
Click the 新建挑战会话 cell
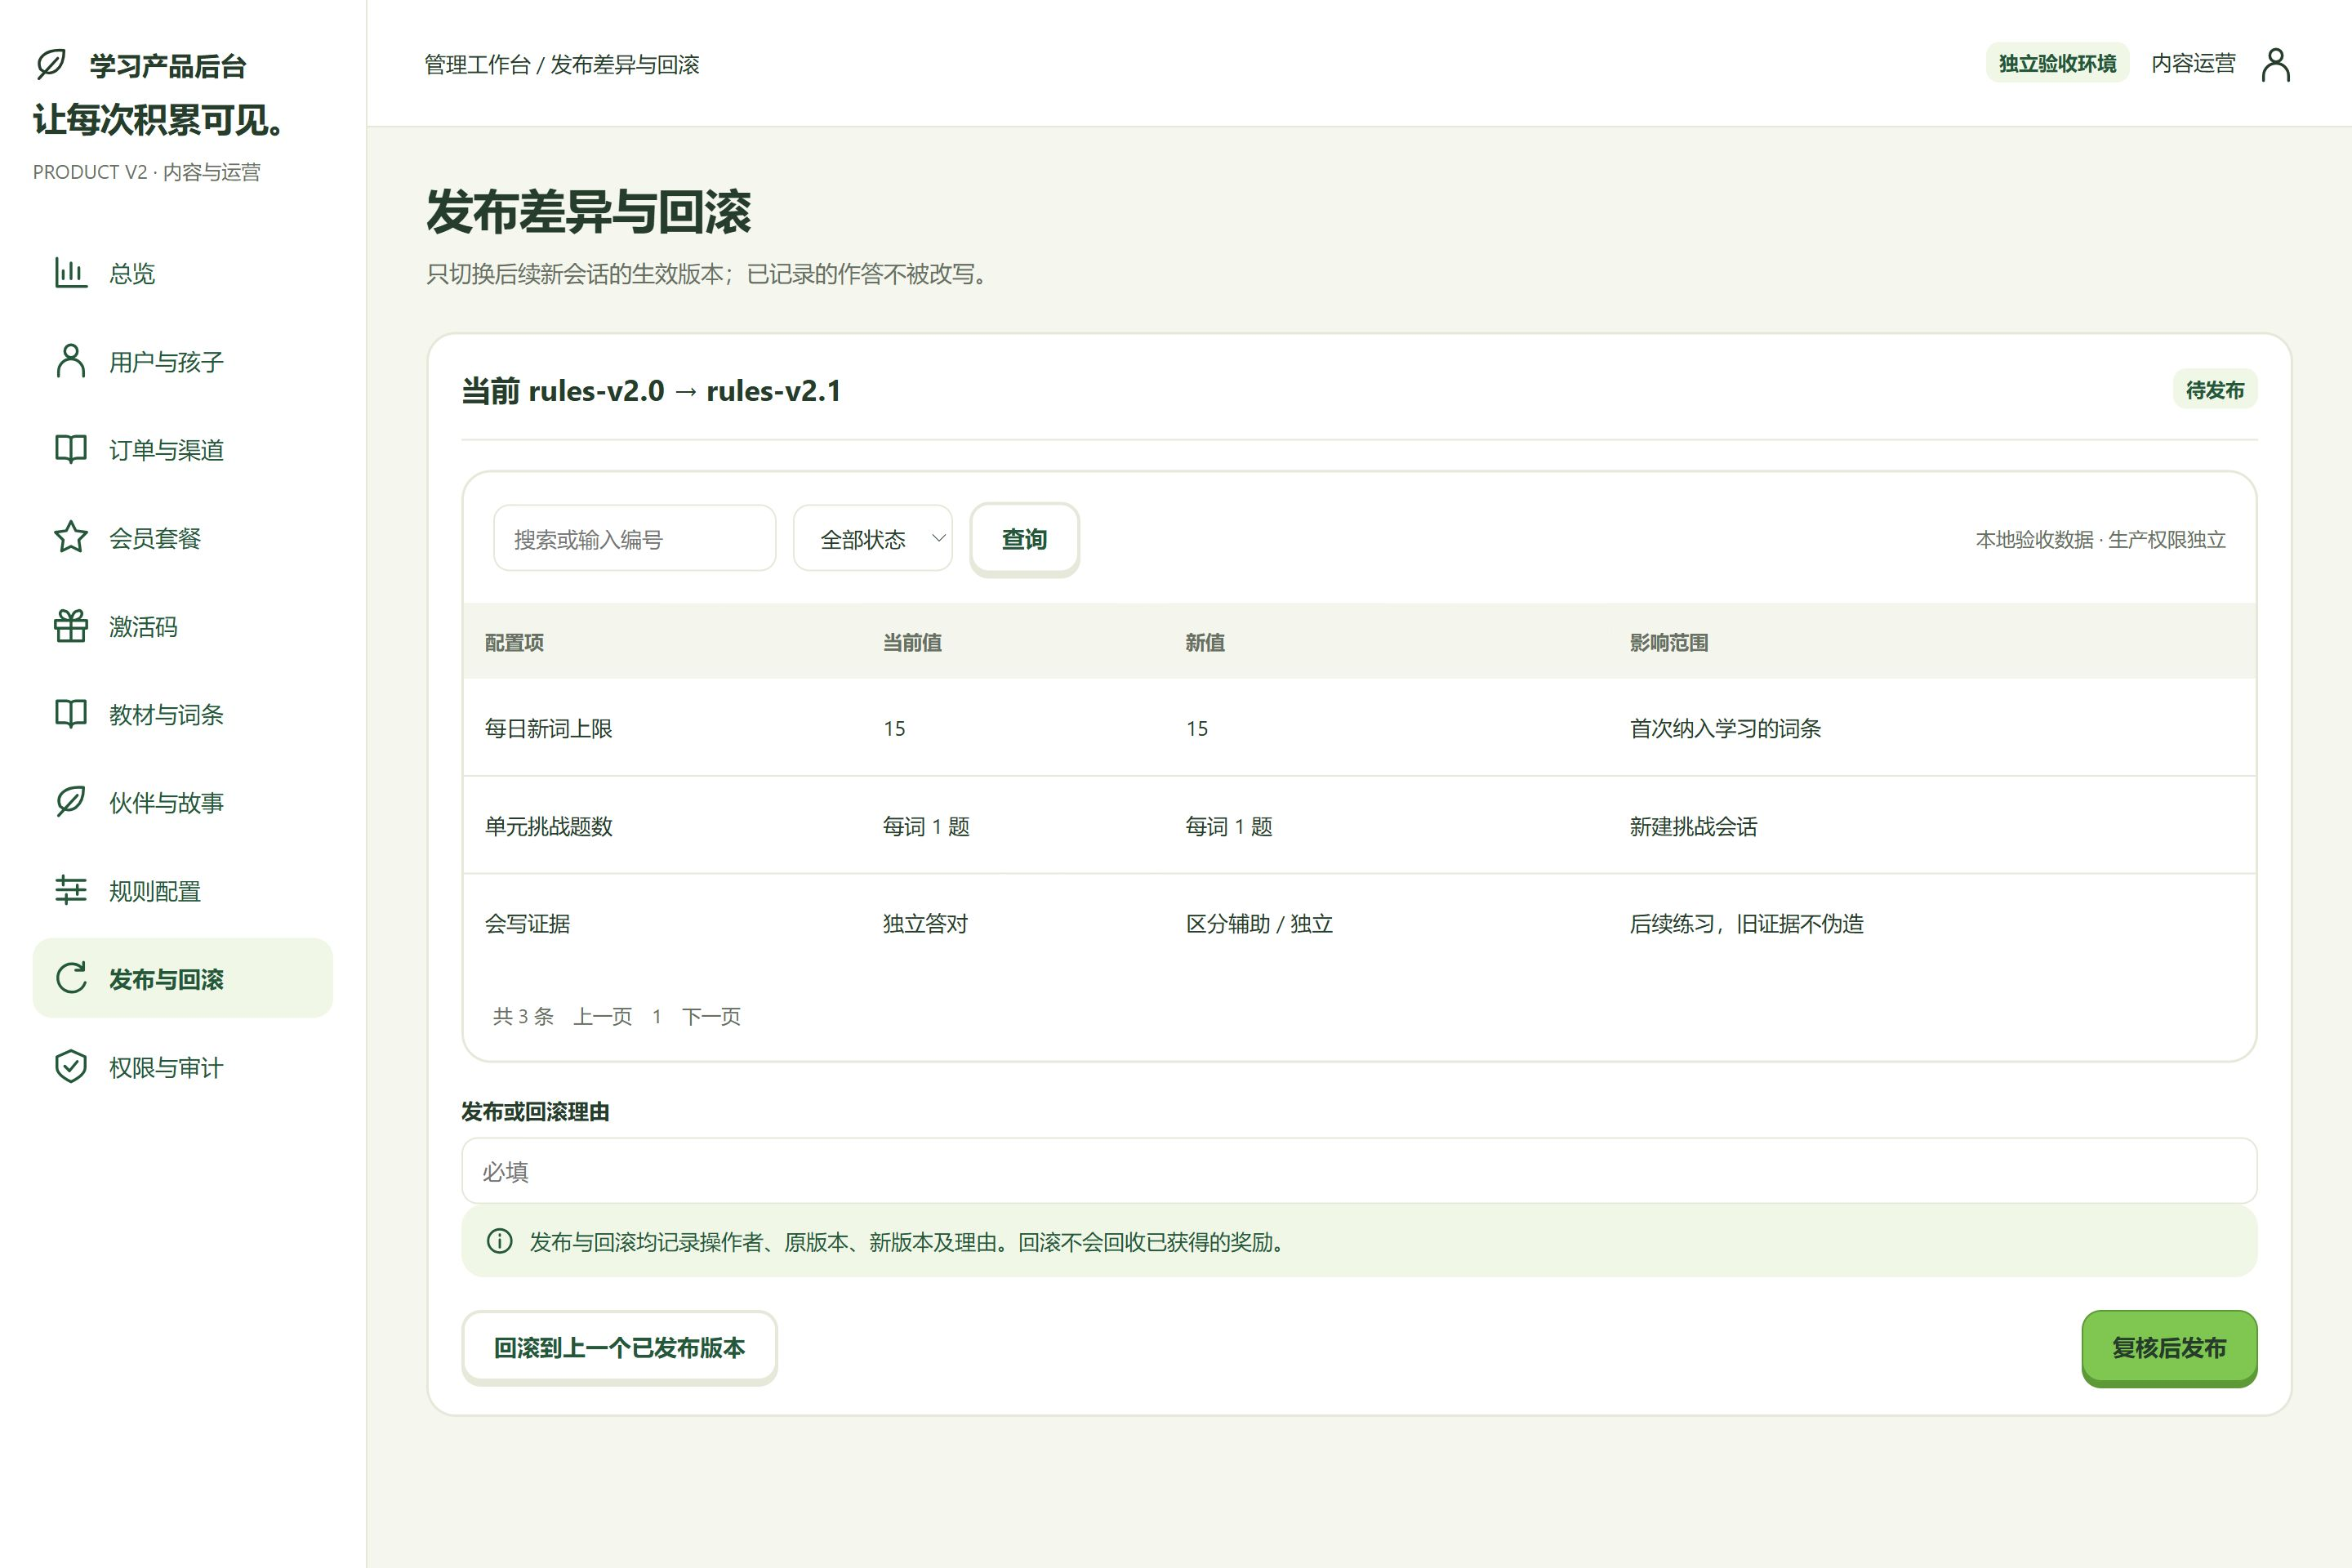tap(1693, 826)
